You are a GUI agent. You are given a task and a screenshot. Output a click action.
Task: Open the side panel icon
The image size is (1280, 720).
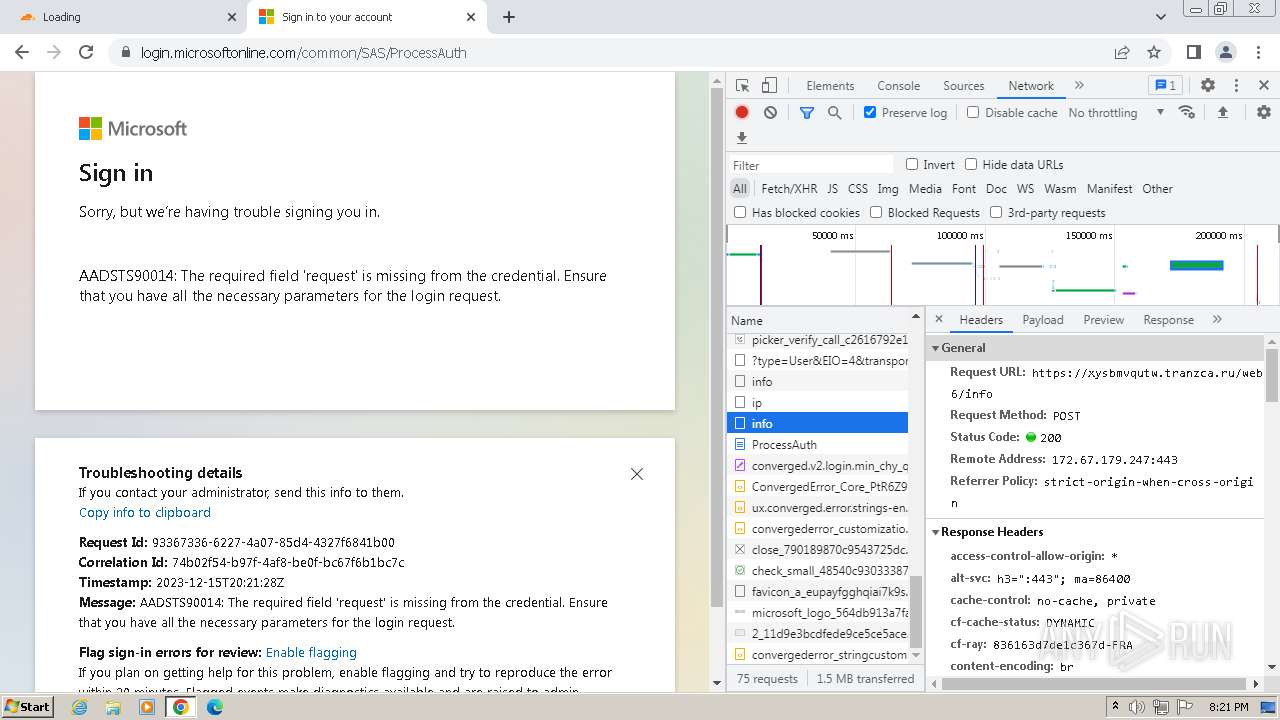coord(1194,52)
